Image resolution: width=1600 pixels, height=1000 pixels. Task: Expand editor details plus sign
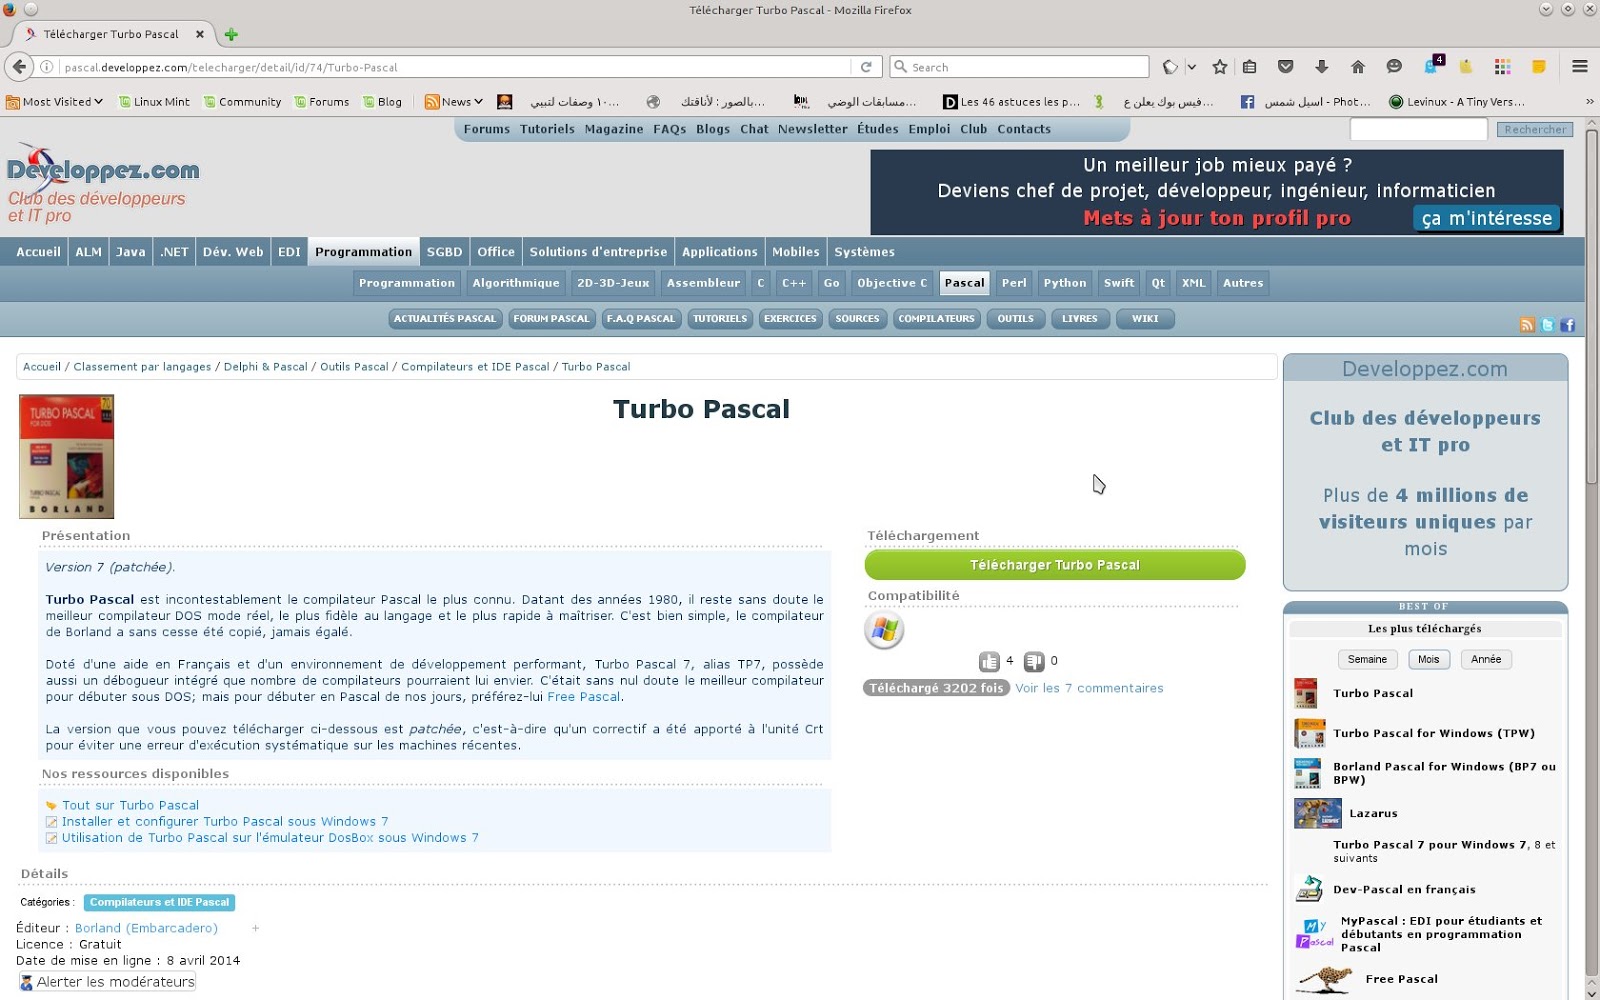click(x=256, y=928)
